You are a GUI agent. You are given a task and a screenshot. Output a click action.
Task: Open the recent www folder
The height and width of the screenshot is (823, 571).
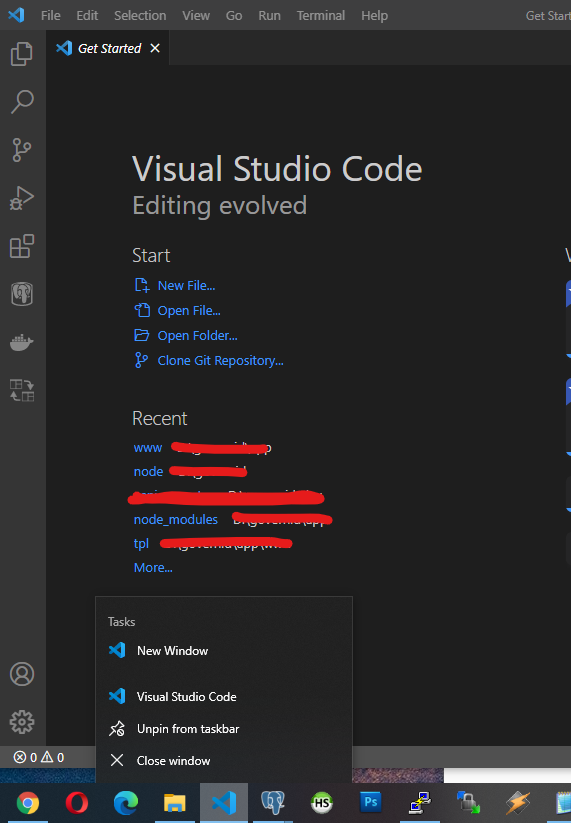click(x=148, y=448)
